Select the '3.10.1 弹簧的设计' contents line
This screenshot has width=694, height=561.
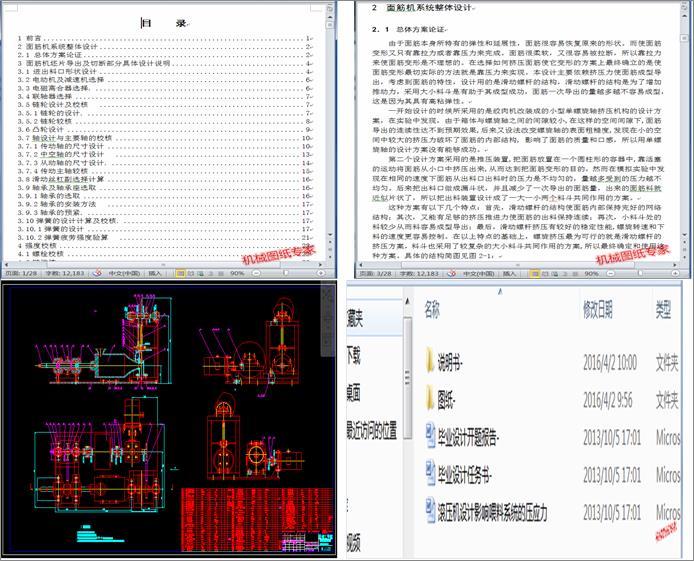pos(166,229)
